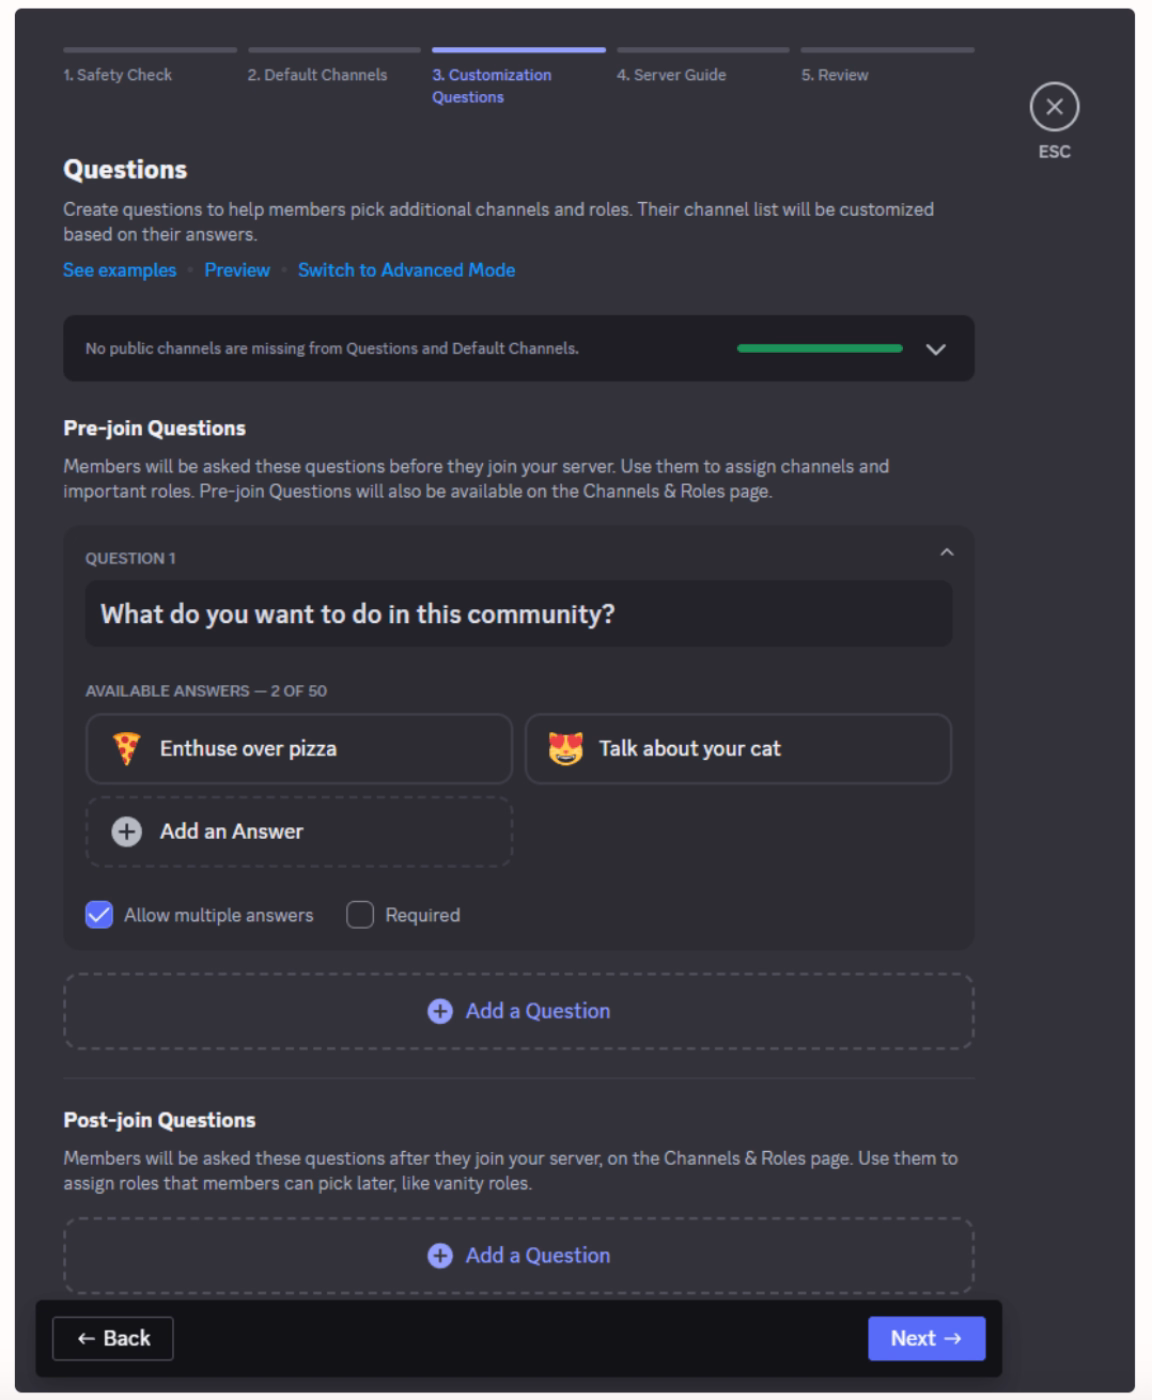The width and height of the screenshot is (1152, 1400).
Task: Collapse Question 1 with the chevron
Action: (947, 552)
